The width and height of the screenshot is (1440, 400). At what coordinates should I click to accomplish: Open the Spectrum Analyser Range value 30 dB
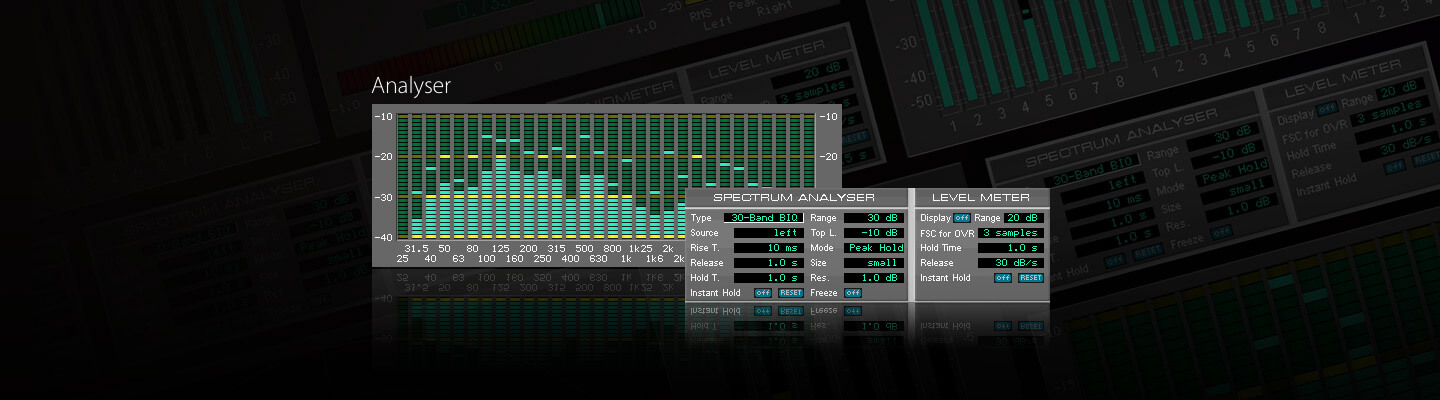[x=873, y=217]
